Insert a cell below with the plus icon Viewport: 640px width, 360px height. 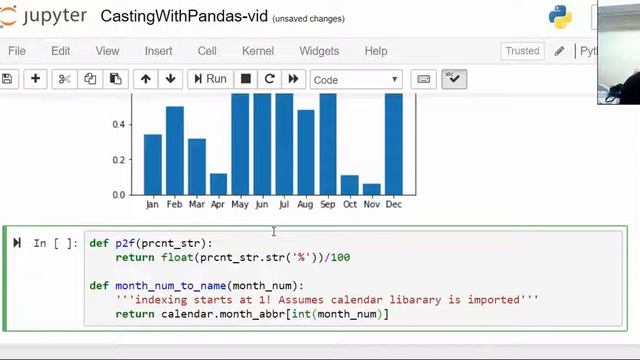pyautogui.click(x=36, y=79)
